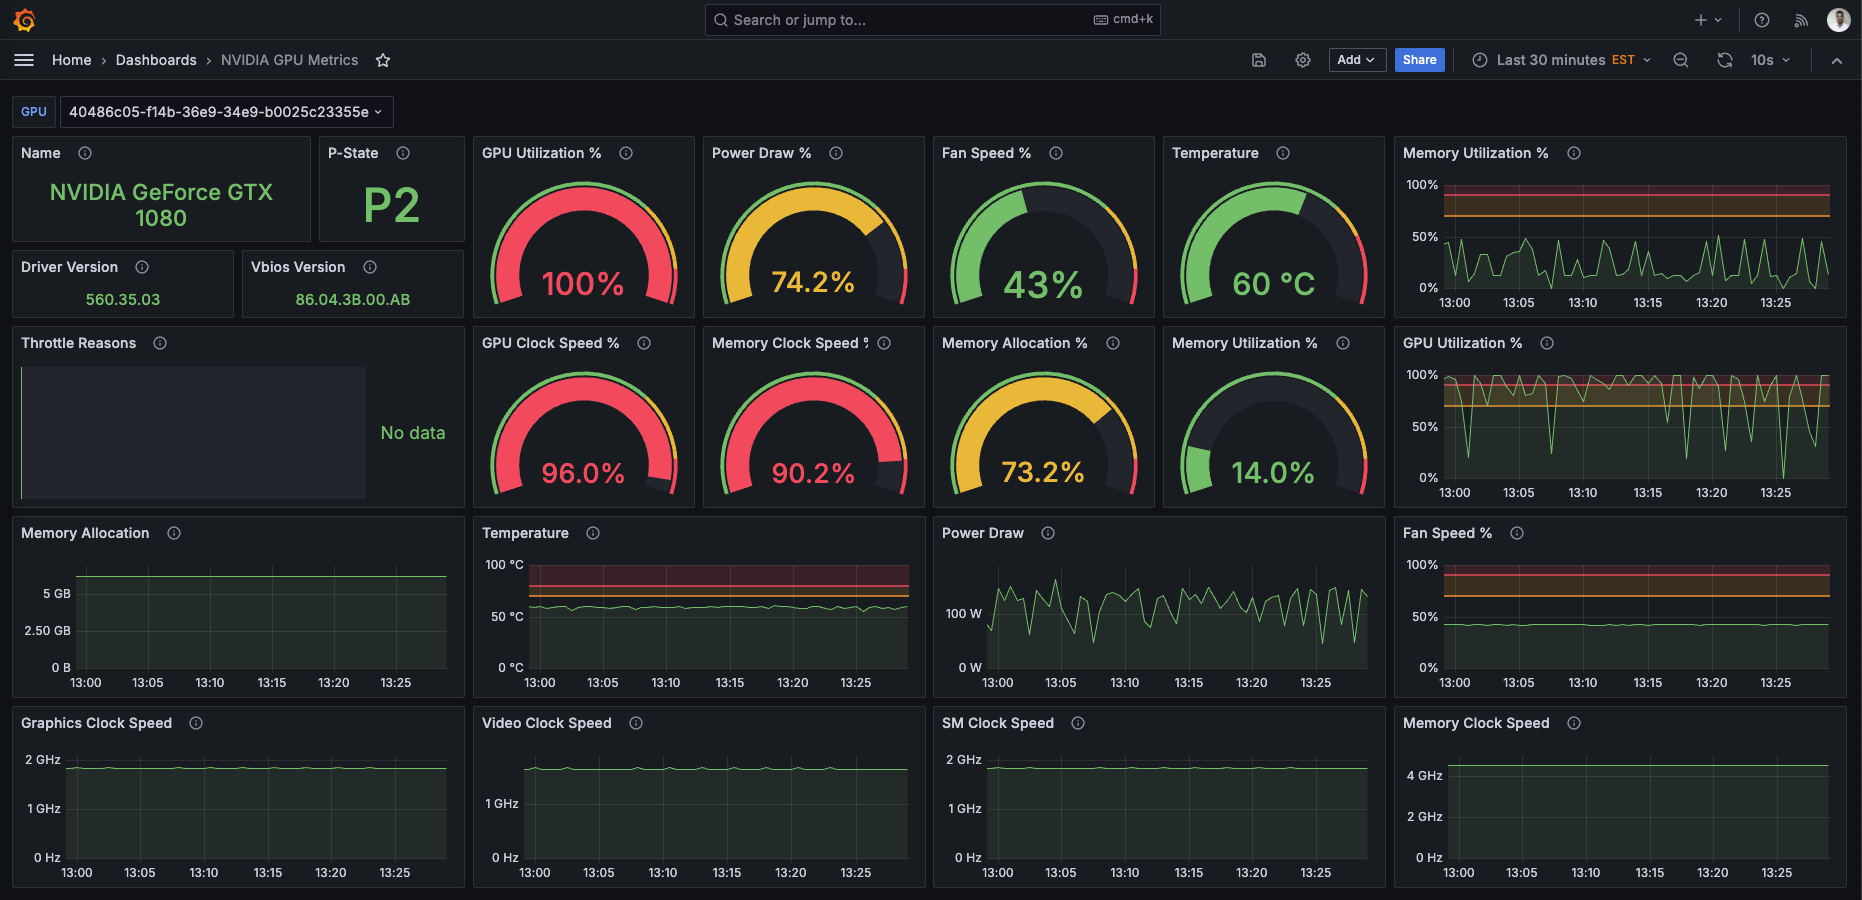
Task: Go to Home breadcrumb
Action: (x=72, y=60)
